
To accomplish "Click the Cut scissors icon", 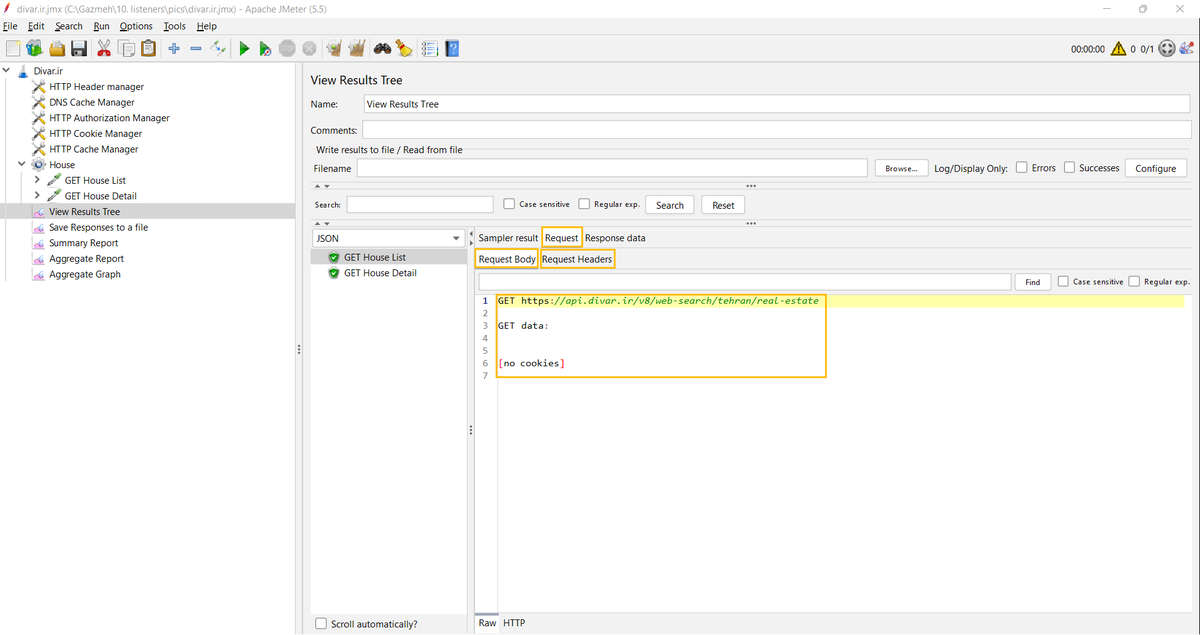I will (x=104, y=48).
